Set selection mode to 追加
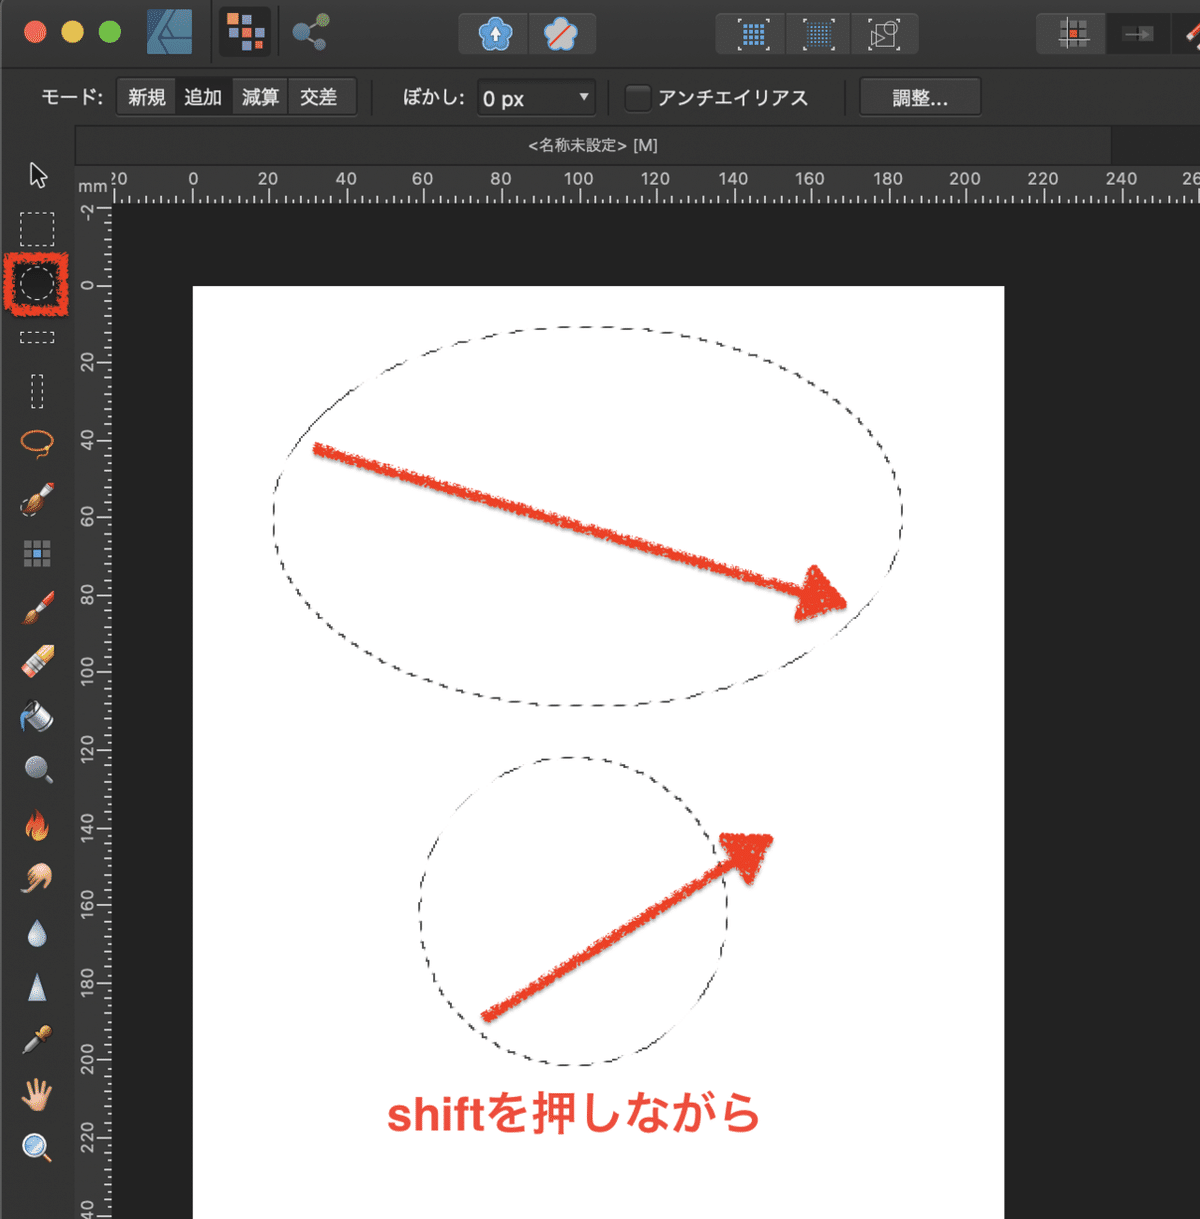 coord(203,97)
